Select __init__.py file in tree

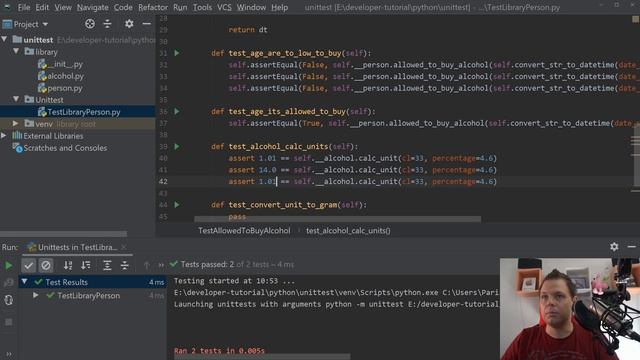[x=60, y=64]
